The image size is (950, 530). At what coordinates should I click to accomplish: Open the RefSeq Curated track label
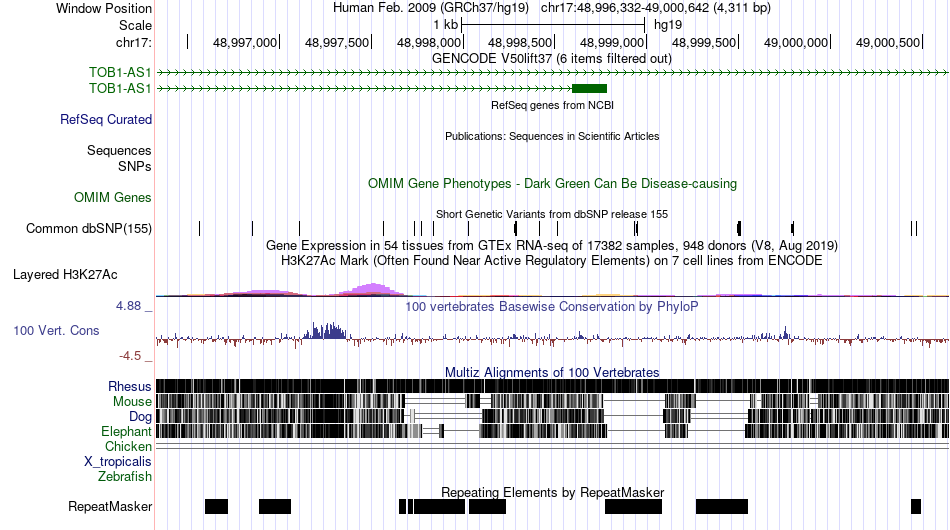106,119
